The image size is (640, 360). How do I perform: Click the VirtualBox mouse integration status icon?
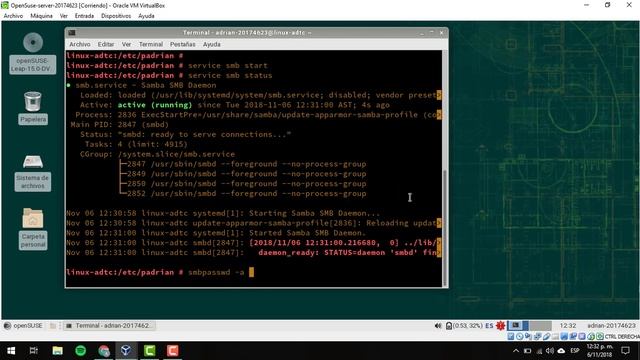pyautogui.click(x=591, y=336)
